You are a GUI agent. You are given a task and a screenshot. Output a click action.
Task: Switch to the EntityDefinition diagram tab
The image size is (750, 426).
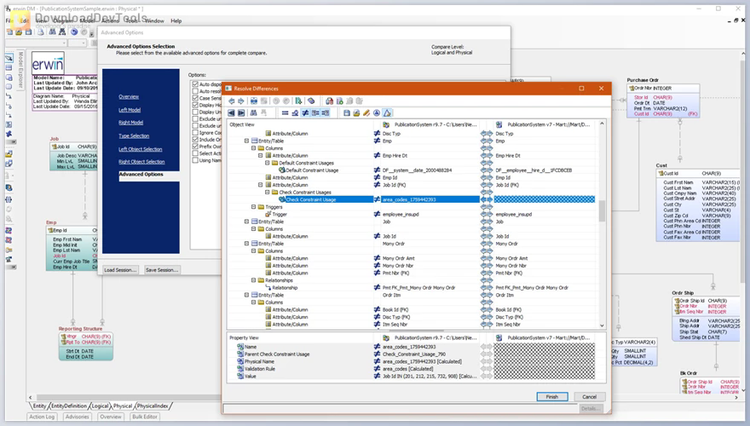click(69, 406)
